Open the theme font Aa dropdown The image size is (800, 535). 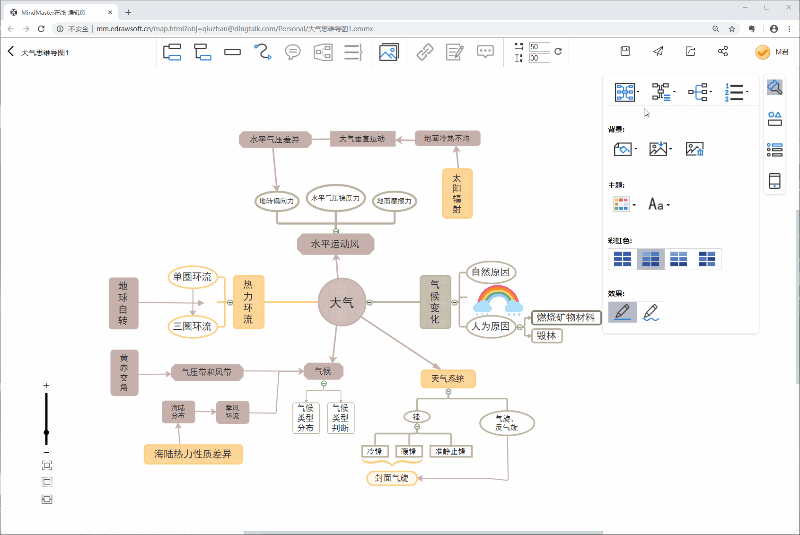658,204
